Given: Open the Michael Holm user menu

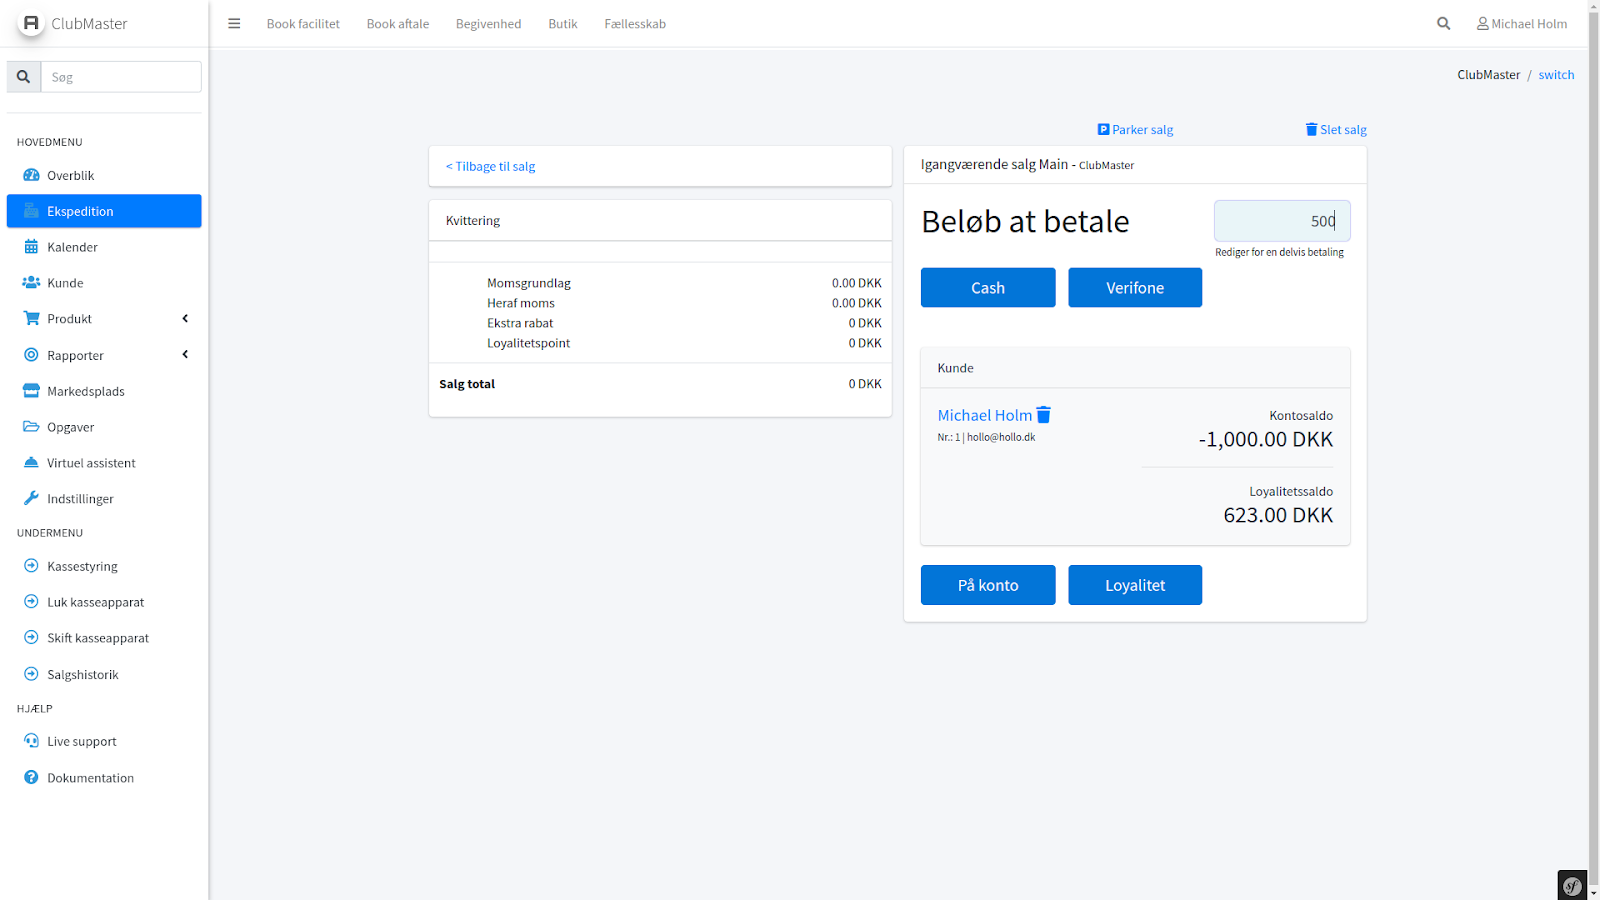Looking at the screenshot, I should pyautogui.click(x=1522, y=24).
